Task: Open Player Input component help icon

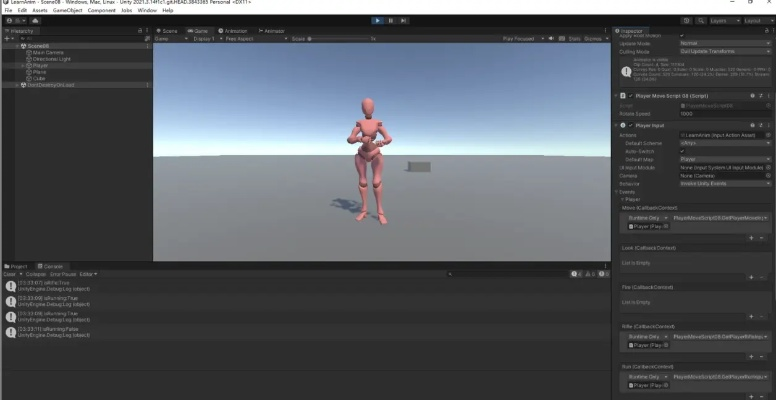Action: click(751, 125)
